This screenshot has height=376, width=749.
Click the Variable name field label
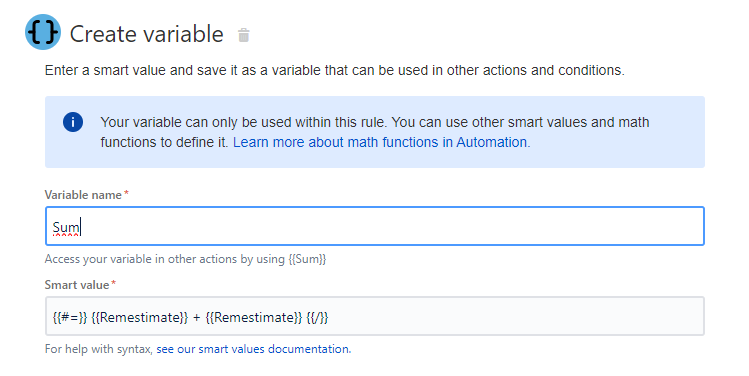tap(83, 195)
